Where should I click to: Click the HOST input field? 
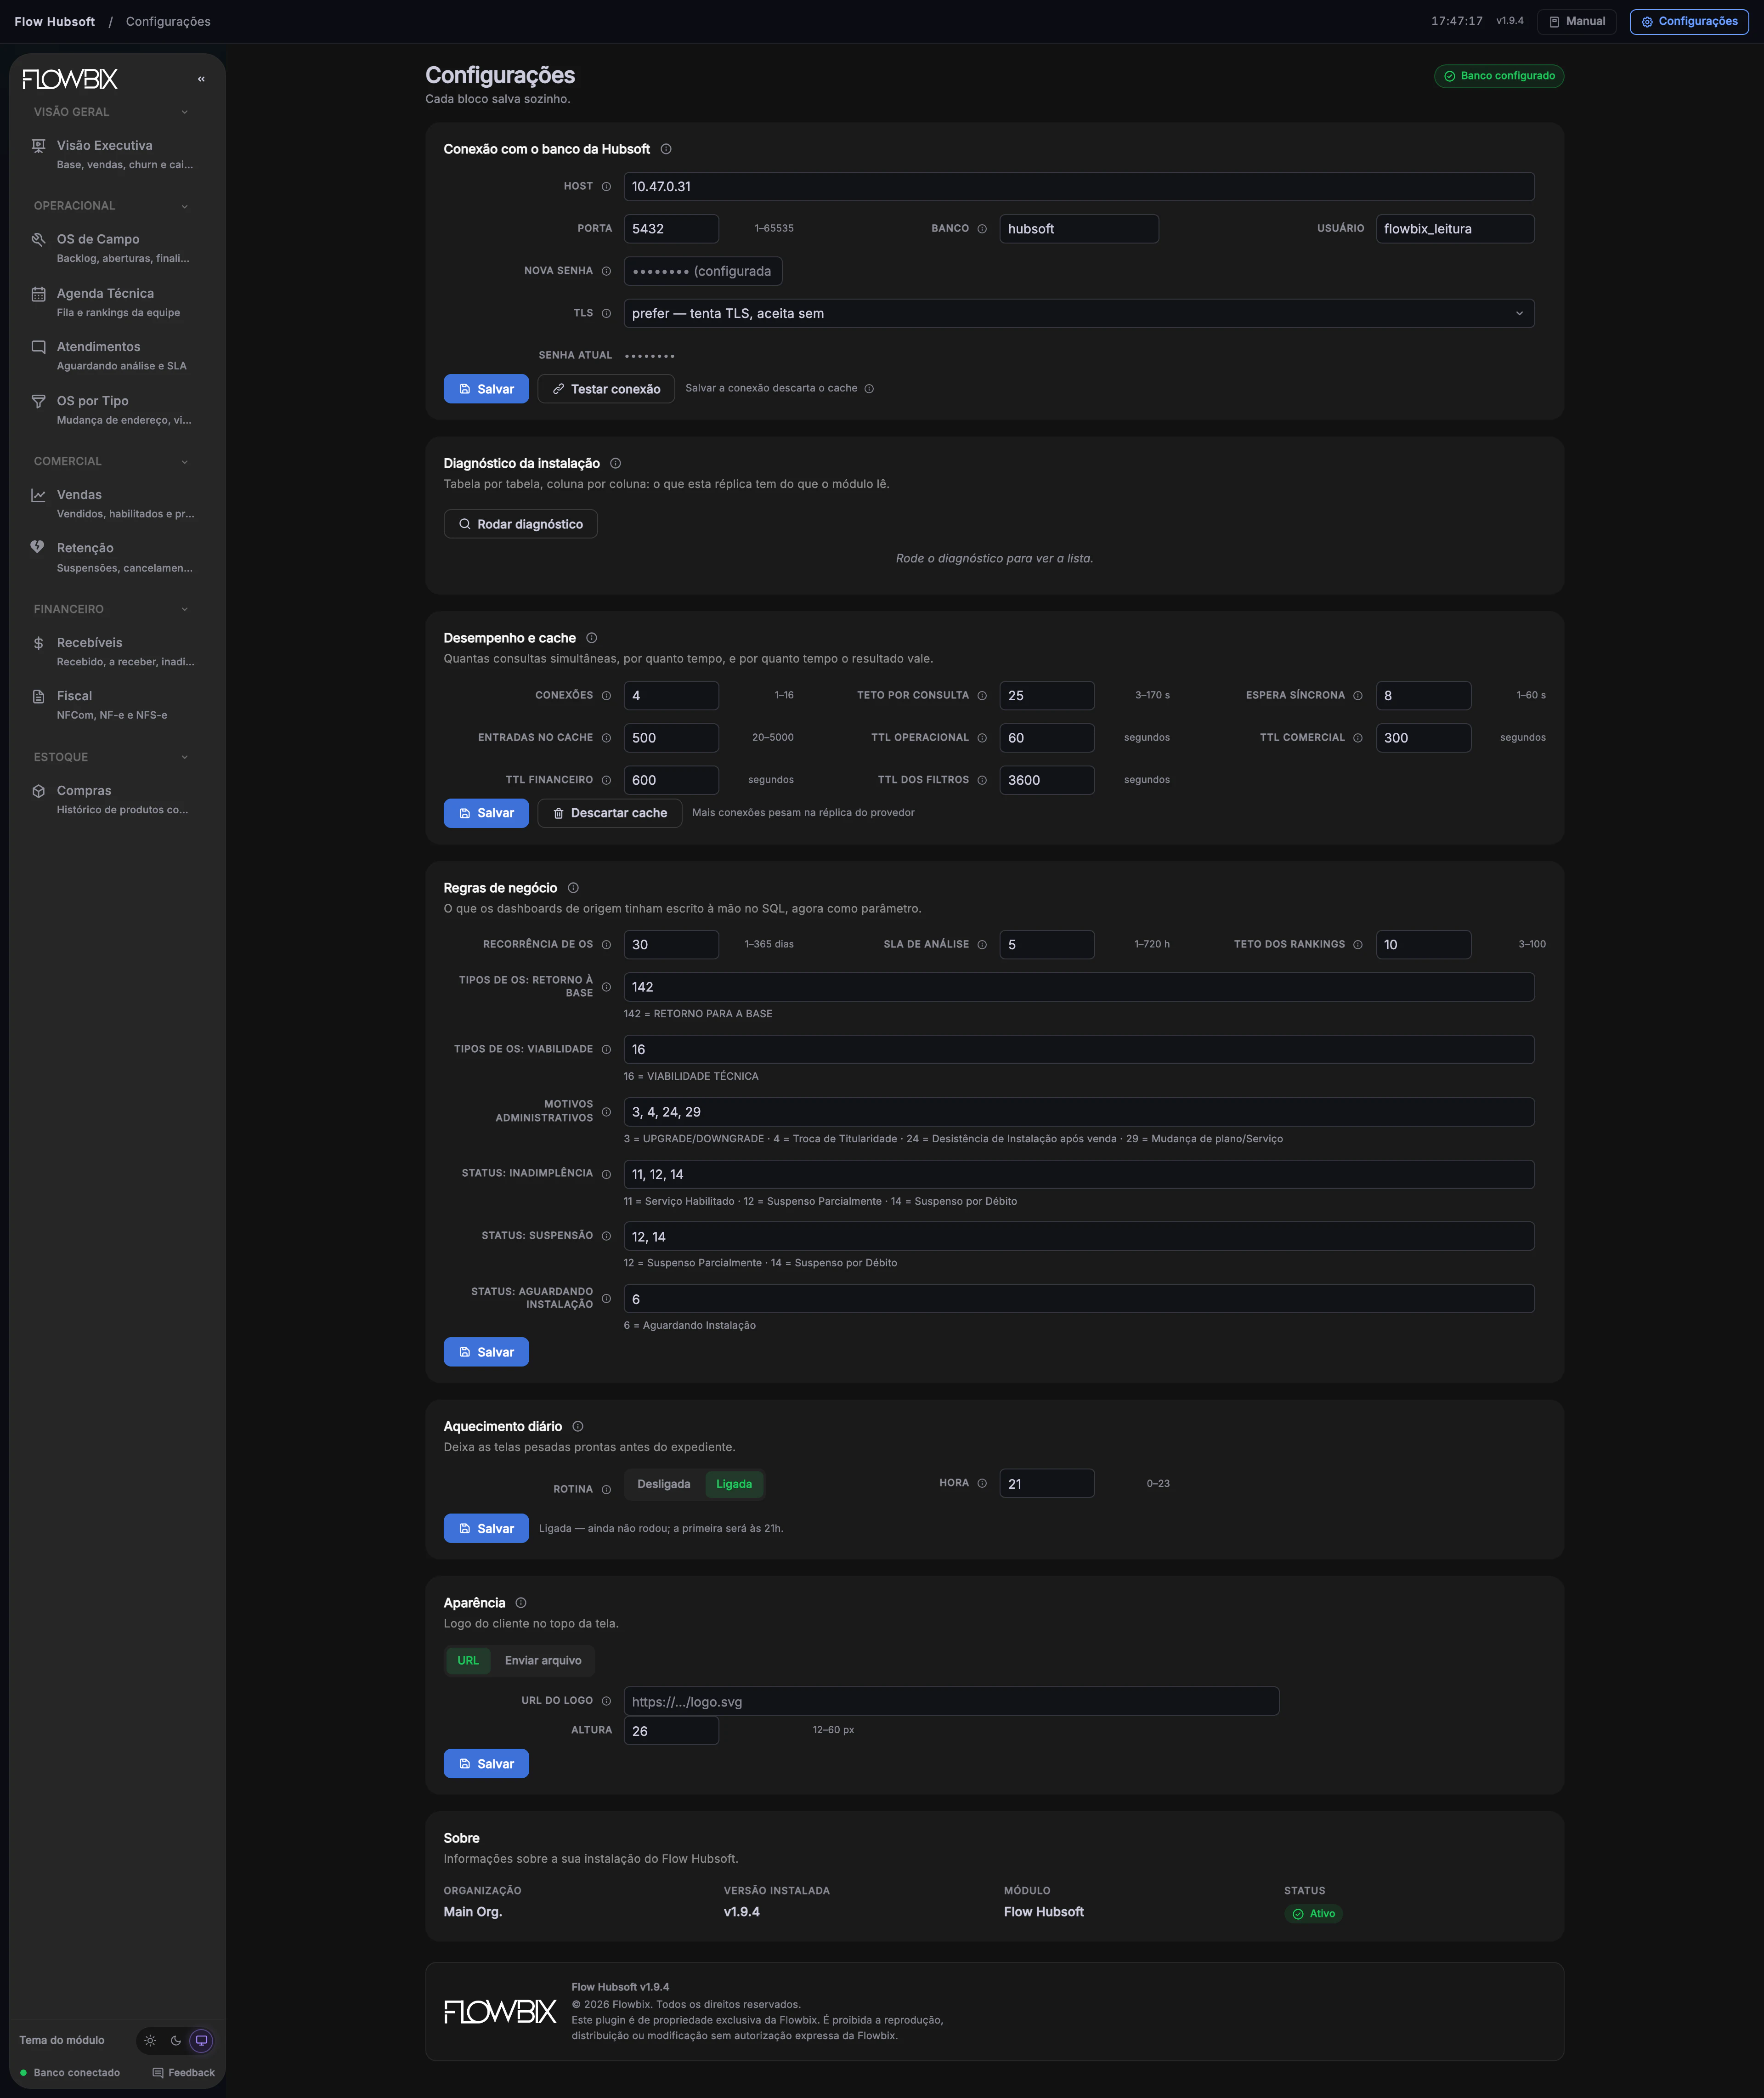(1079, 187)
